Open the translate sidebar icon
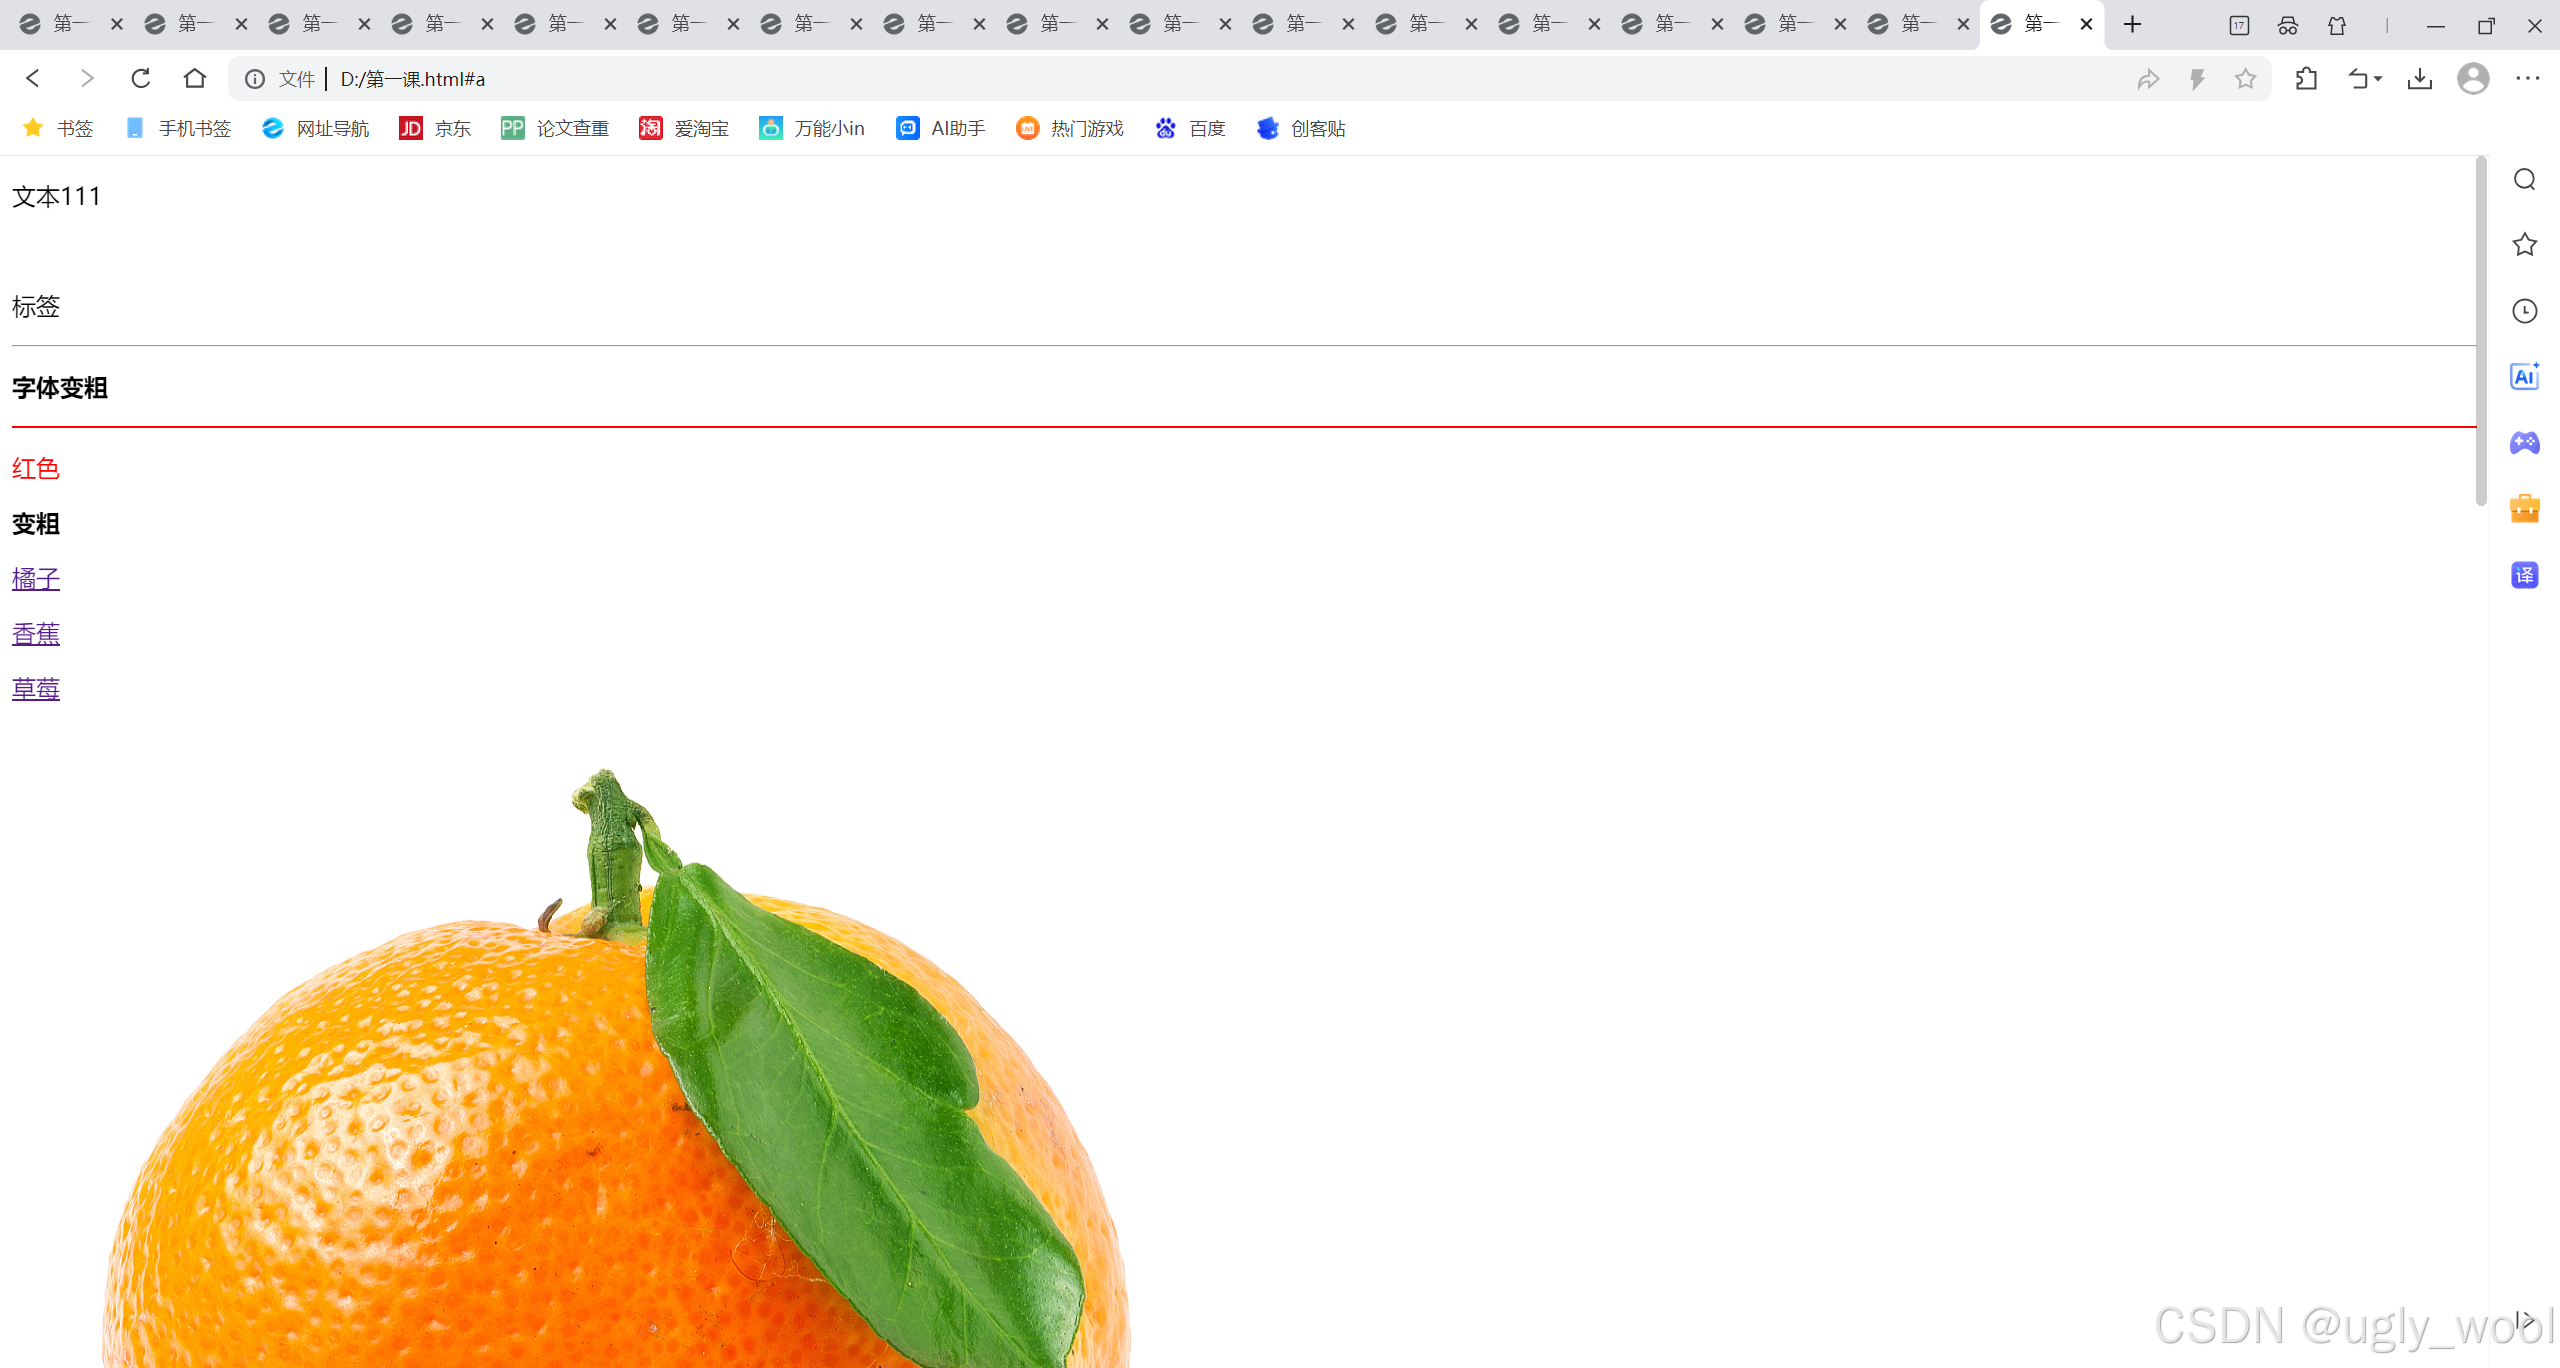Image resolution: width=2560 pixels, height=1368 pixels. pyautogui.click(x=2524, y=575)
